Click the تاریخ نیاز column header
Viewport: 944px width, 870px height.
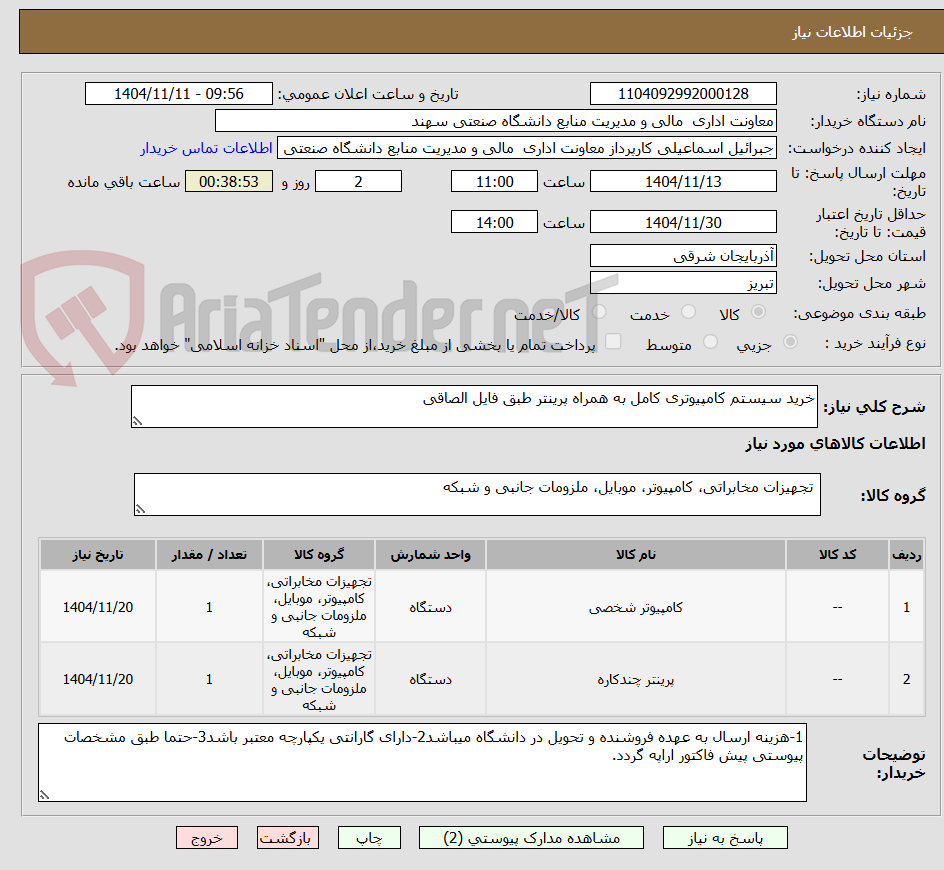pyautogui.click(x=98, y=555)
